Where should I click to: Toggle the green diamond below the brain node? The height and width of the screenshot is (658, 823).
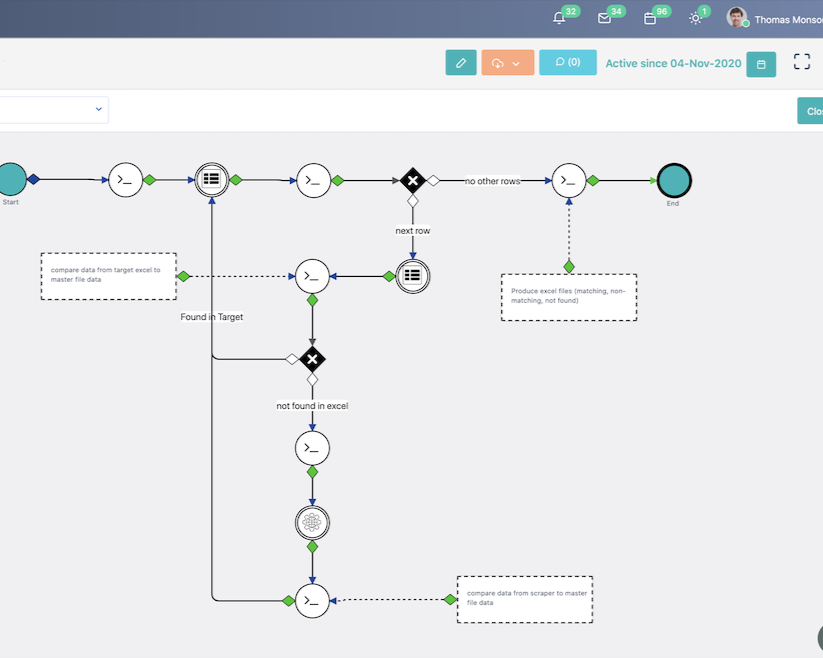click(x=313, y=548)
